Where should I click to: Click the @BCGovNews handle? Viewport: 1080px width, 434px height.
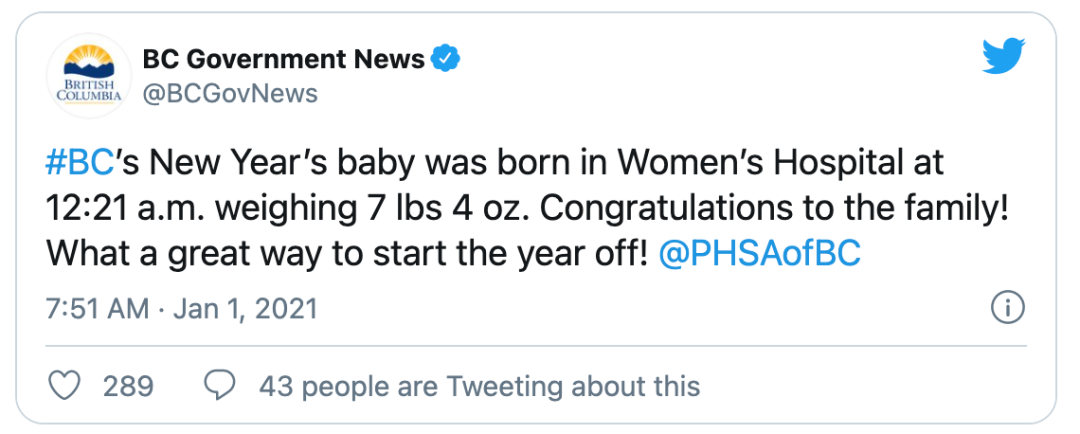(230, 94)
